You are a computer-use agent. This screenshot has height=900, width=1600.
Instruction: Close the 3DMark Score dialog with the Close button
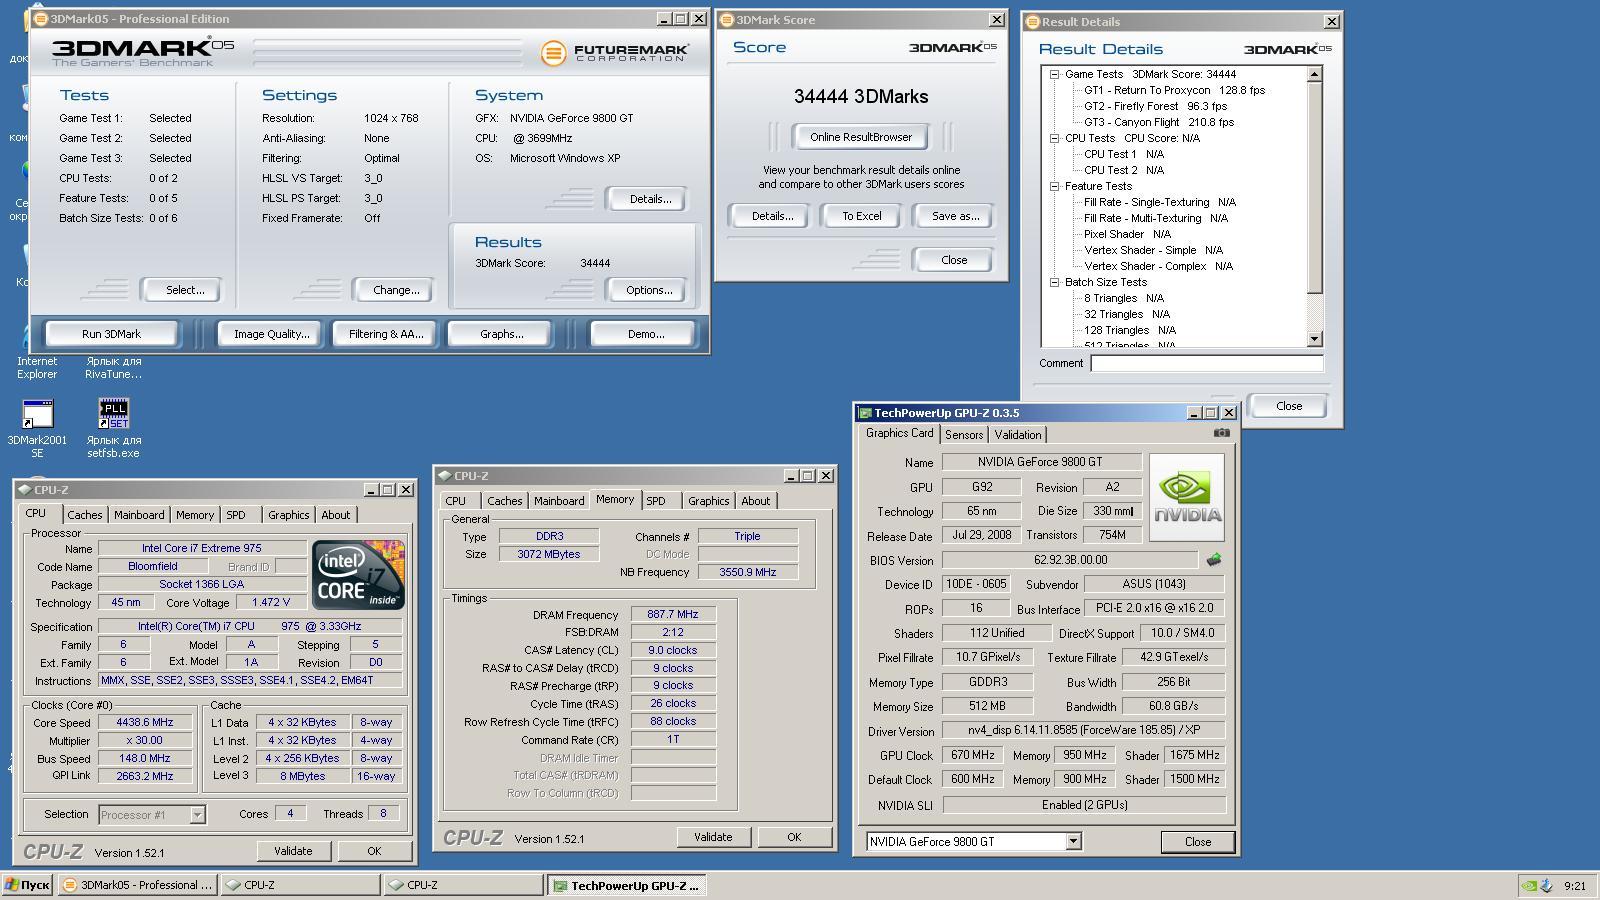tap(954, 260)
